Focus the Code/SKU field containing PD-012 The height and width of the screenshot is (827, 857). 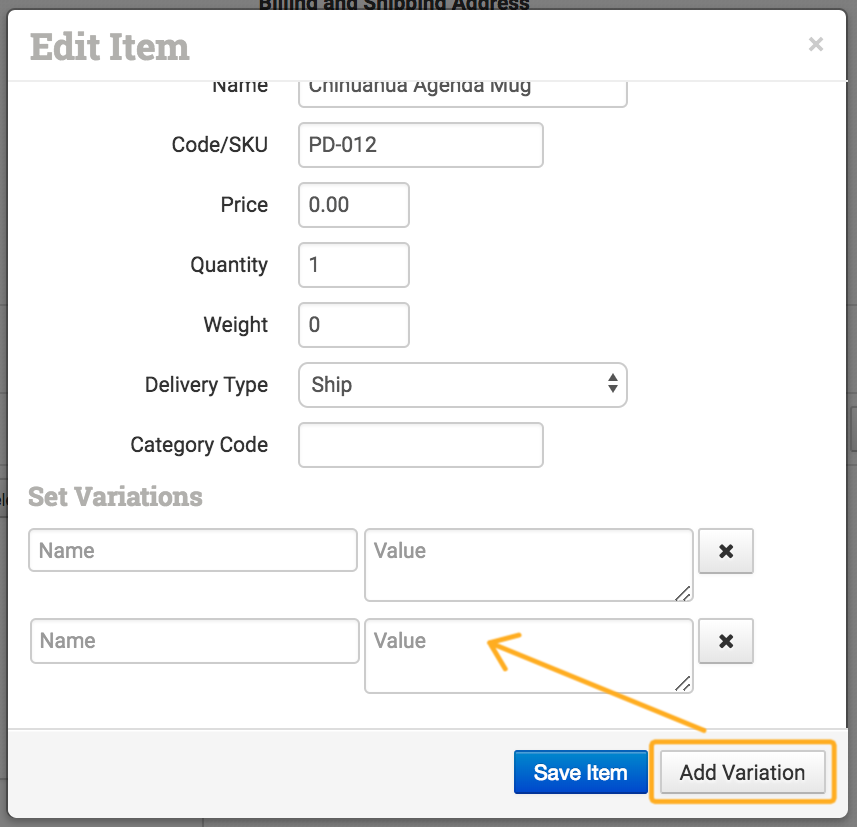coord(420,145)
